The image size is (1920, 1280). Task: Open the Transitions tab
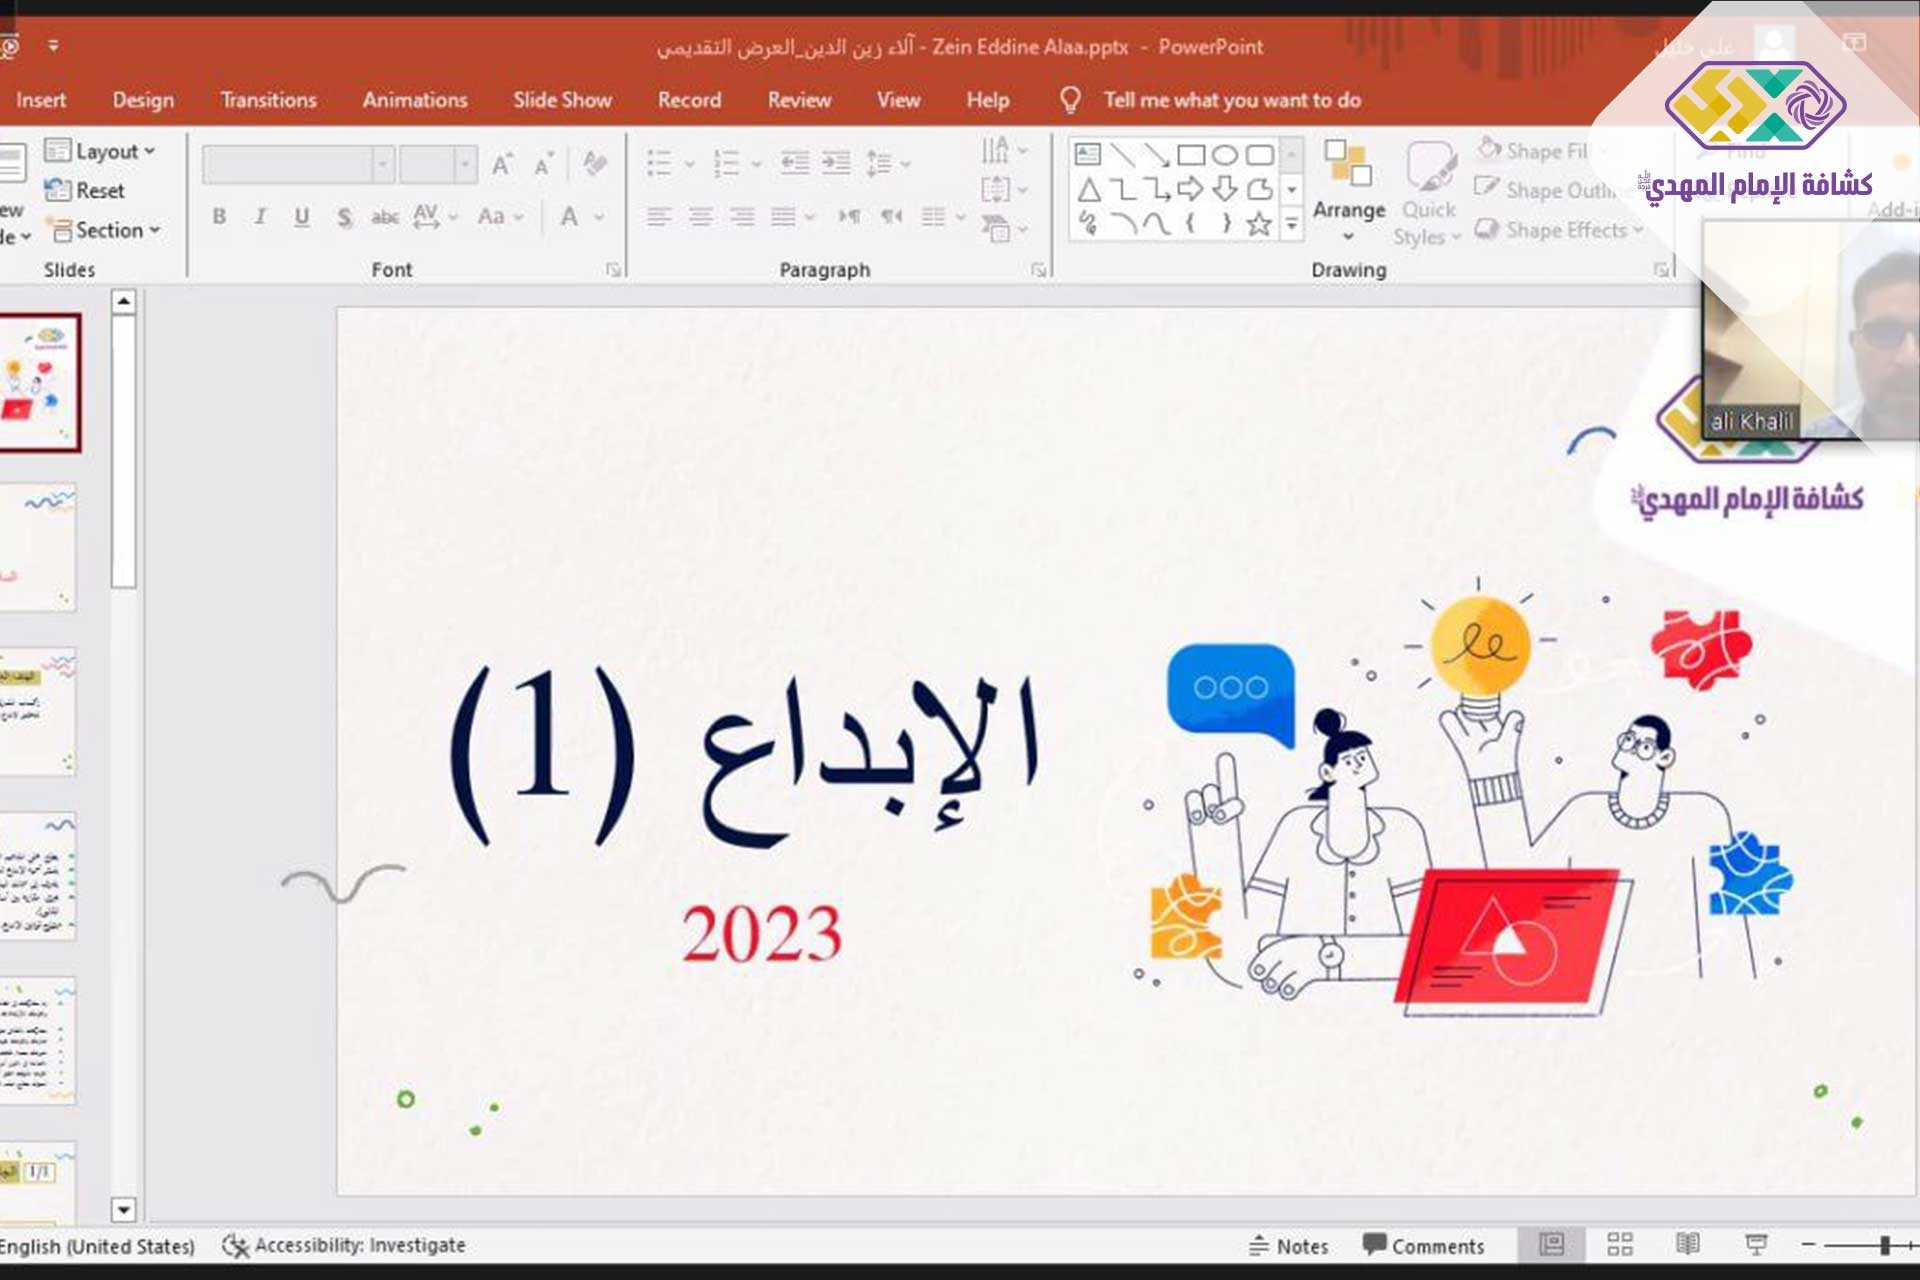point(268,100)
